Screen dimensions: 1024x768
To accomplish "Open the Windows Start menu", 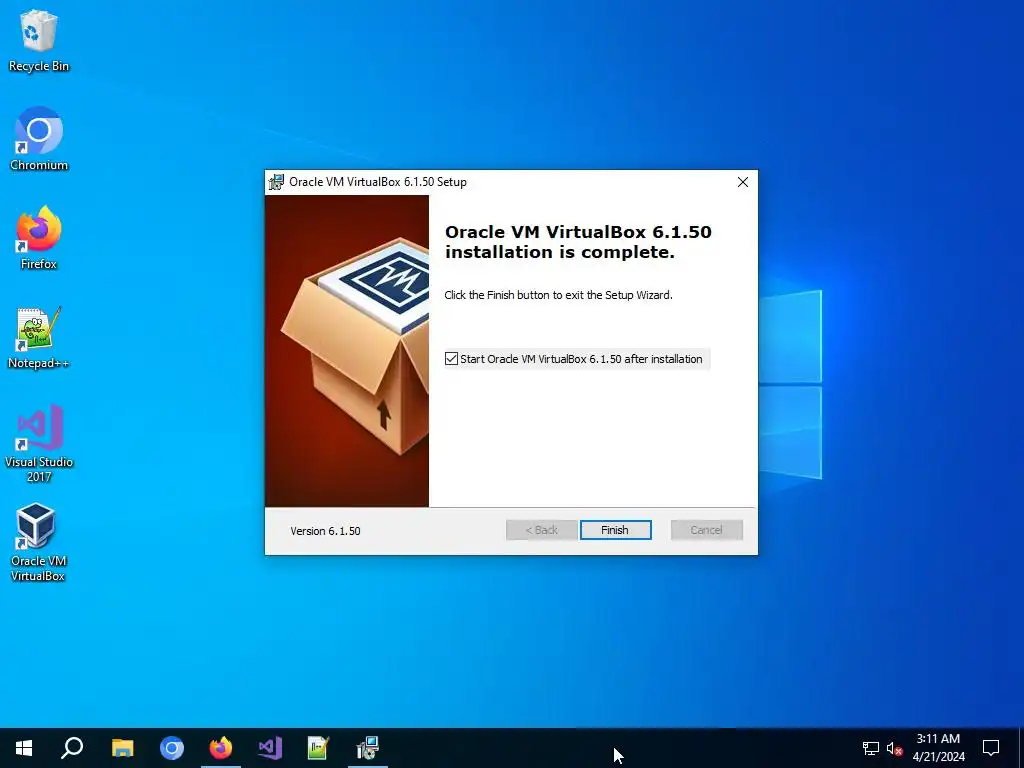I will click(24, 748).
